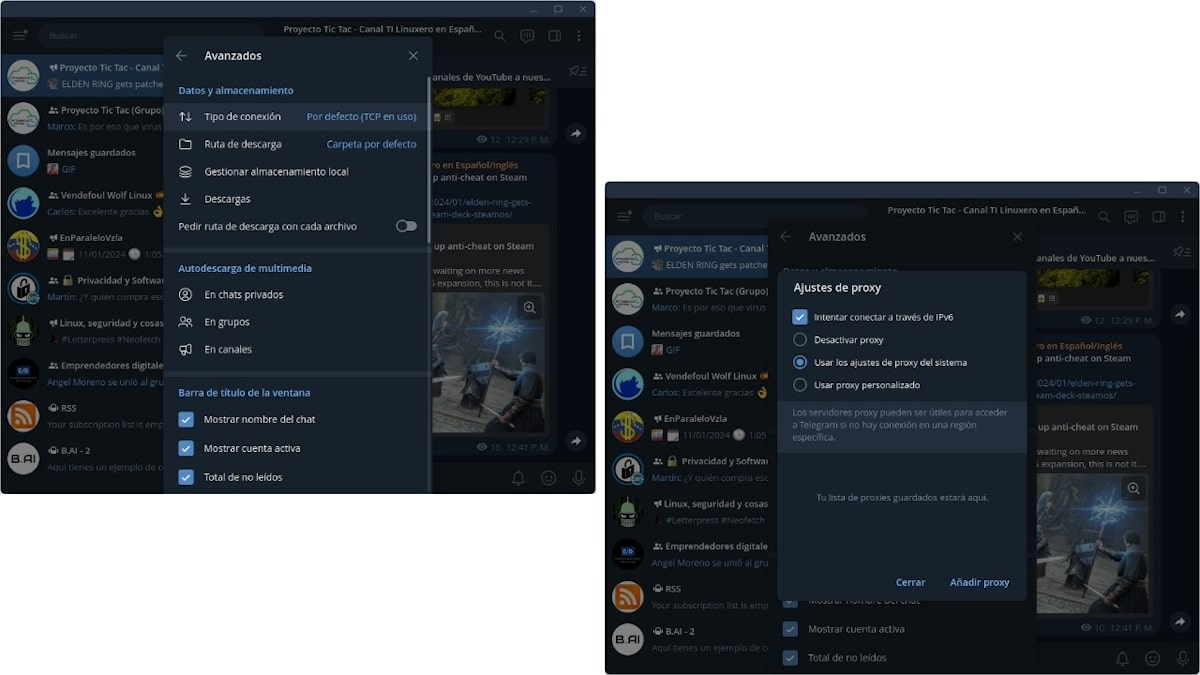Toggle Total de no leídos checkbox, right window
This screenshot has height=675, width=1200.
(x=790, y=658)
